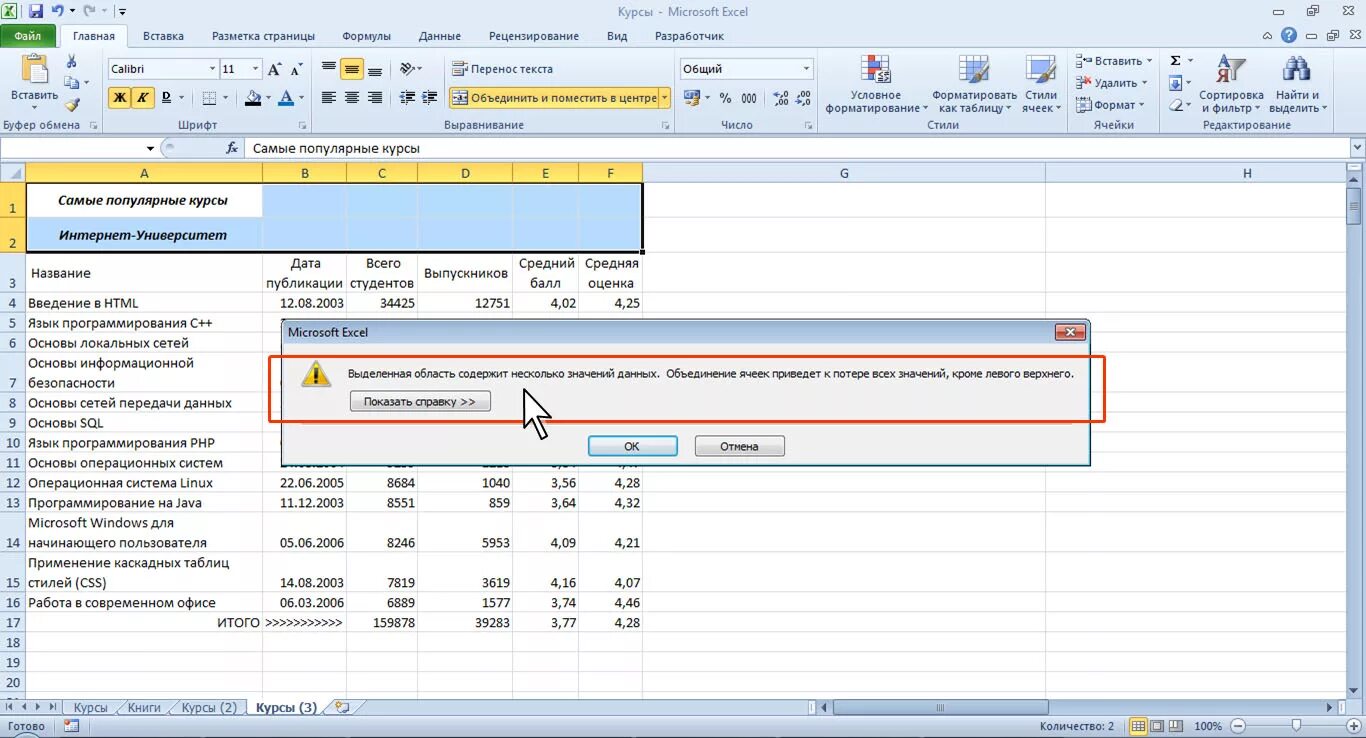Center cell text horizontally

(352, 98)
